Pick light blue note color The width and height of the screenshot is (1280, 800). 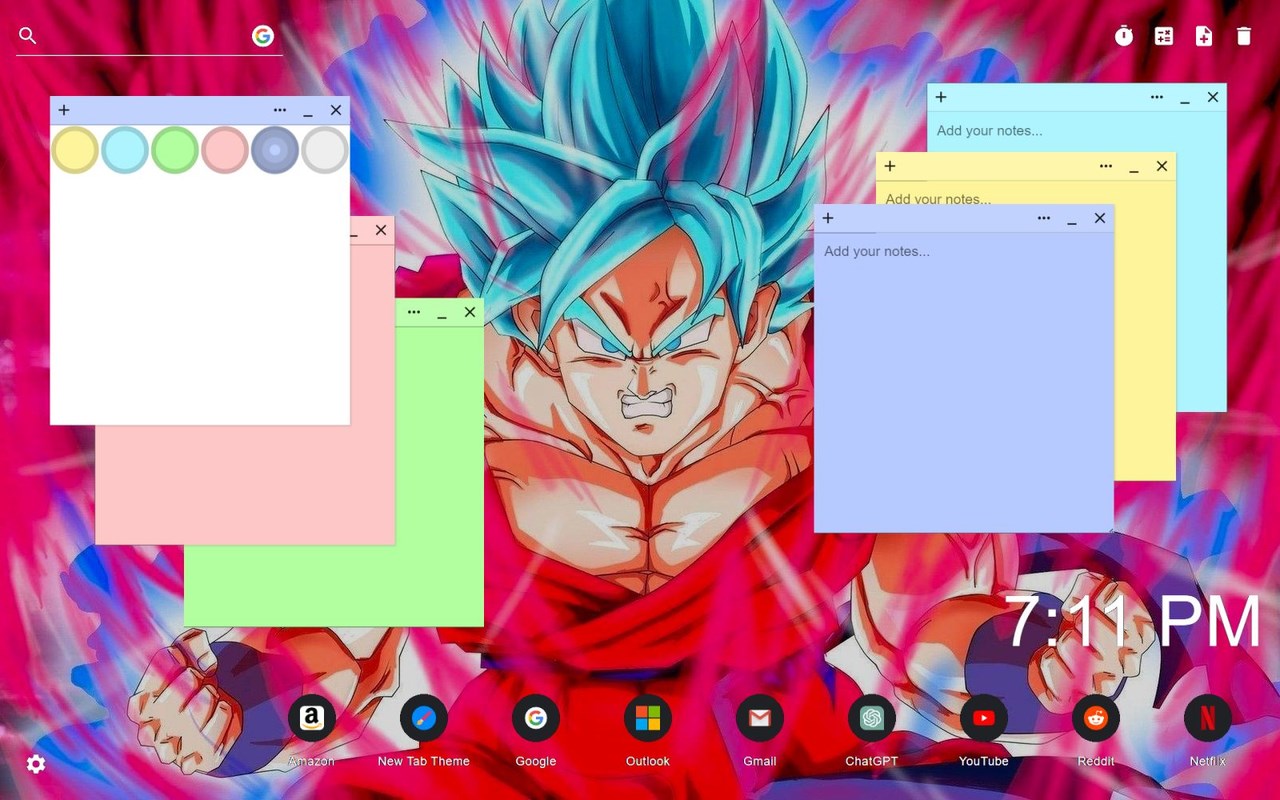tap(125, 150)
